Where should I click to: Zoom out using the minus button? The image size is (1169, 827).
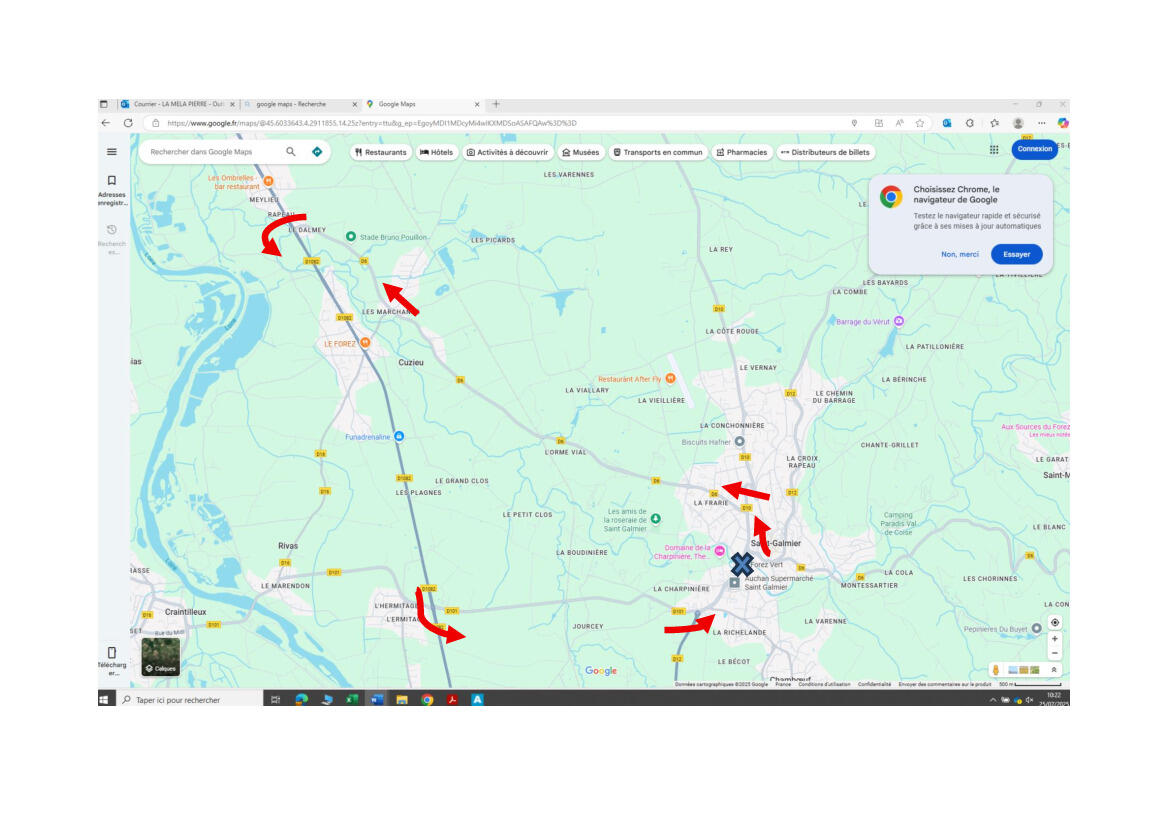(1055, 653)
